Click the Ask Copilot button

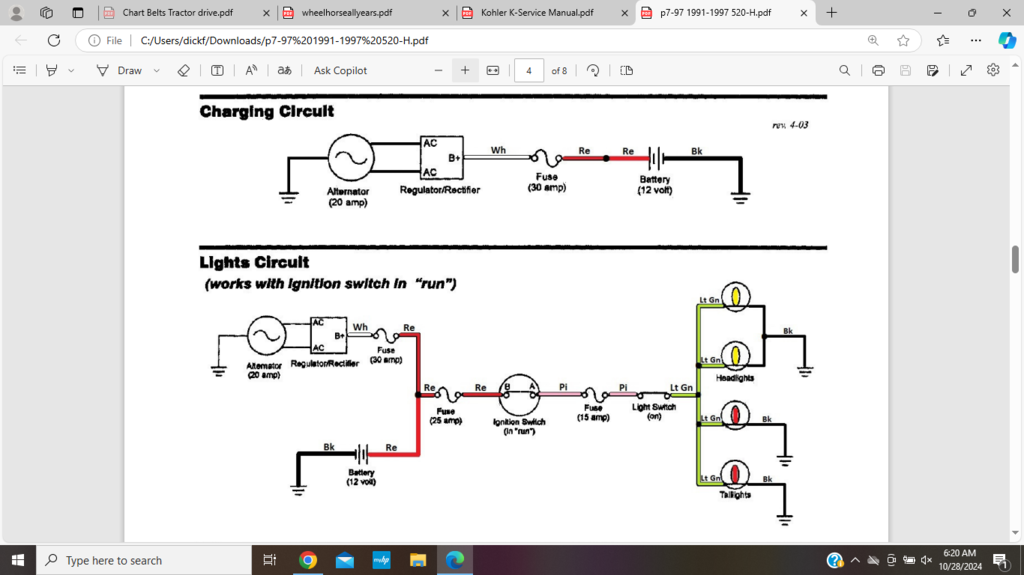[340, 70]
